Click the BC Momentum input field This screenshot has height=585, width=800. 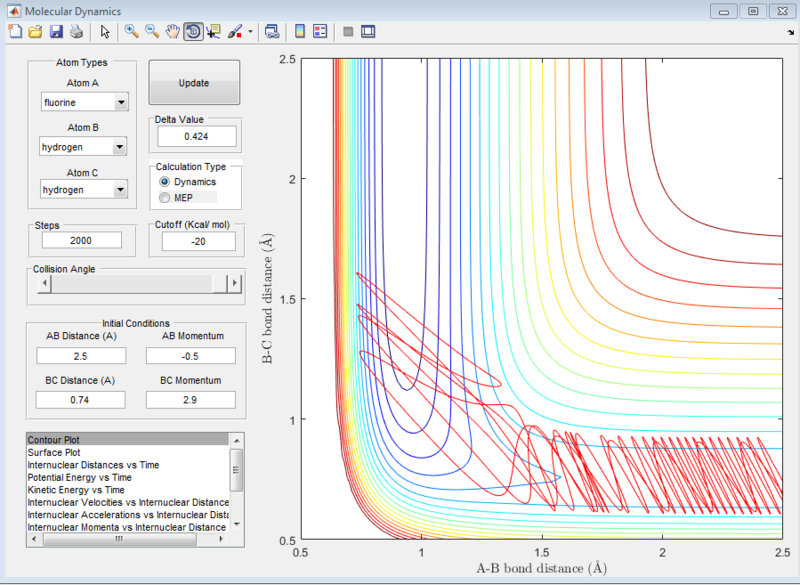pyautogui.click(x=190, y=399)
